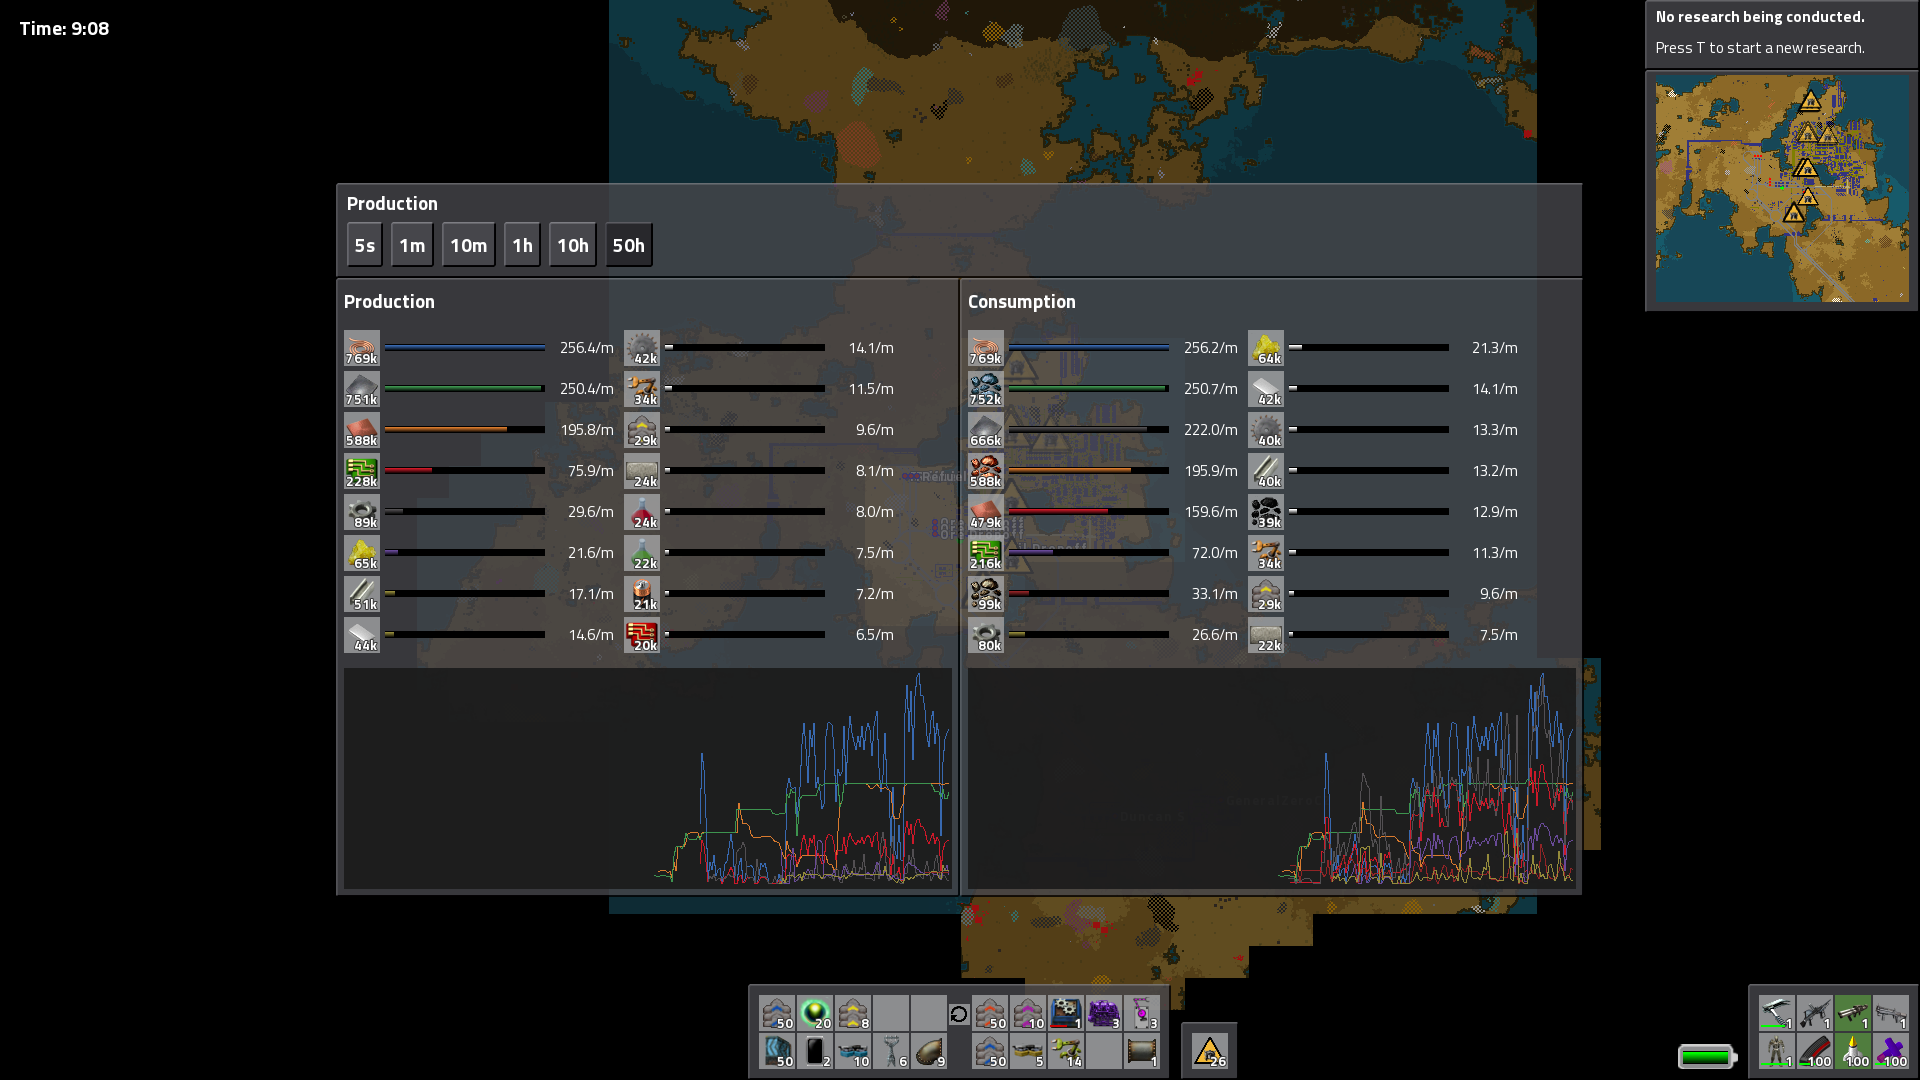Screen dimensions: 1920x1080
Task: Click the quickbar rotate toolbar icon
Action: pos(959,1014)
